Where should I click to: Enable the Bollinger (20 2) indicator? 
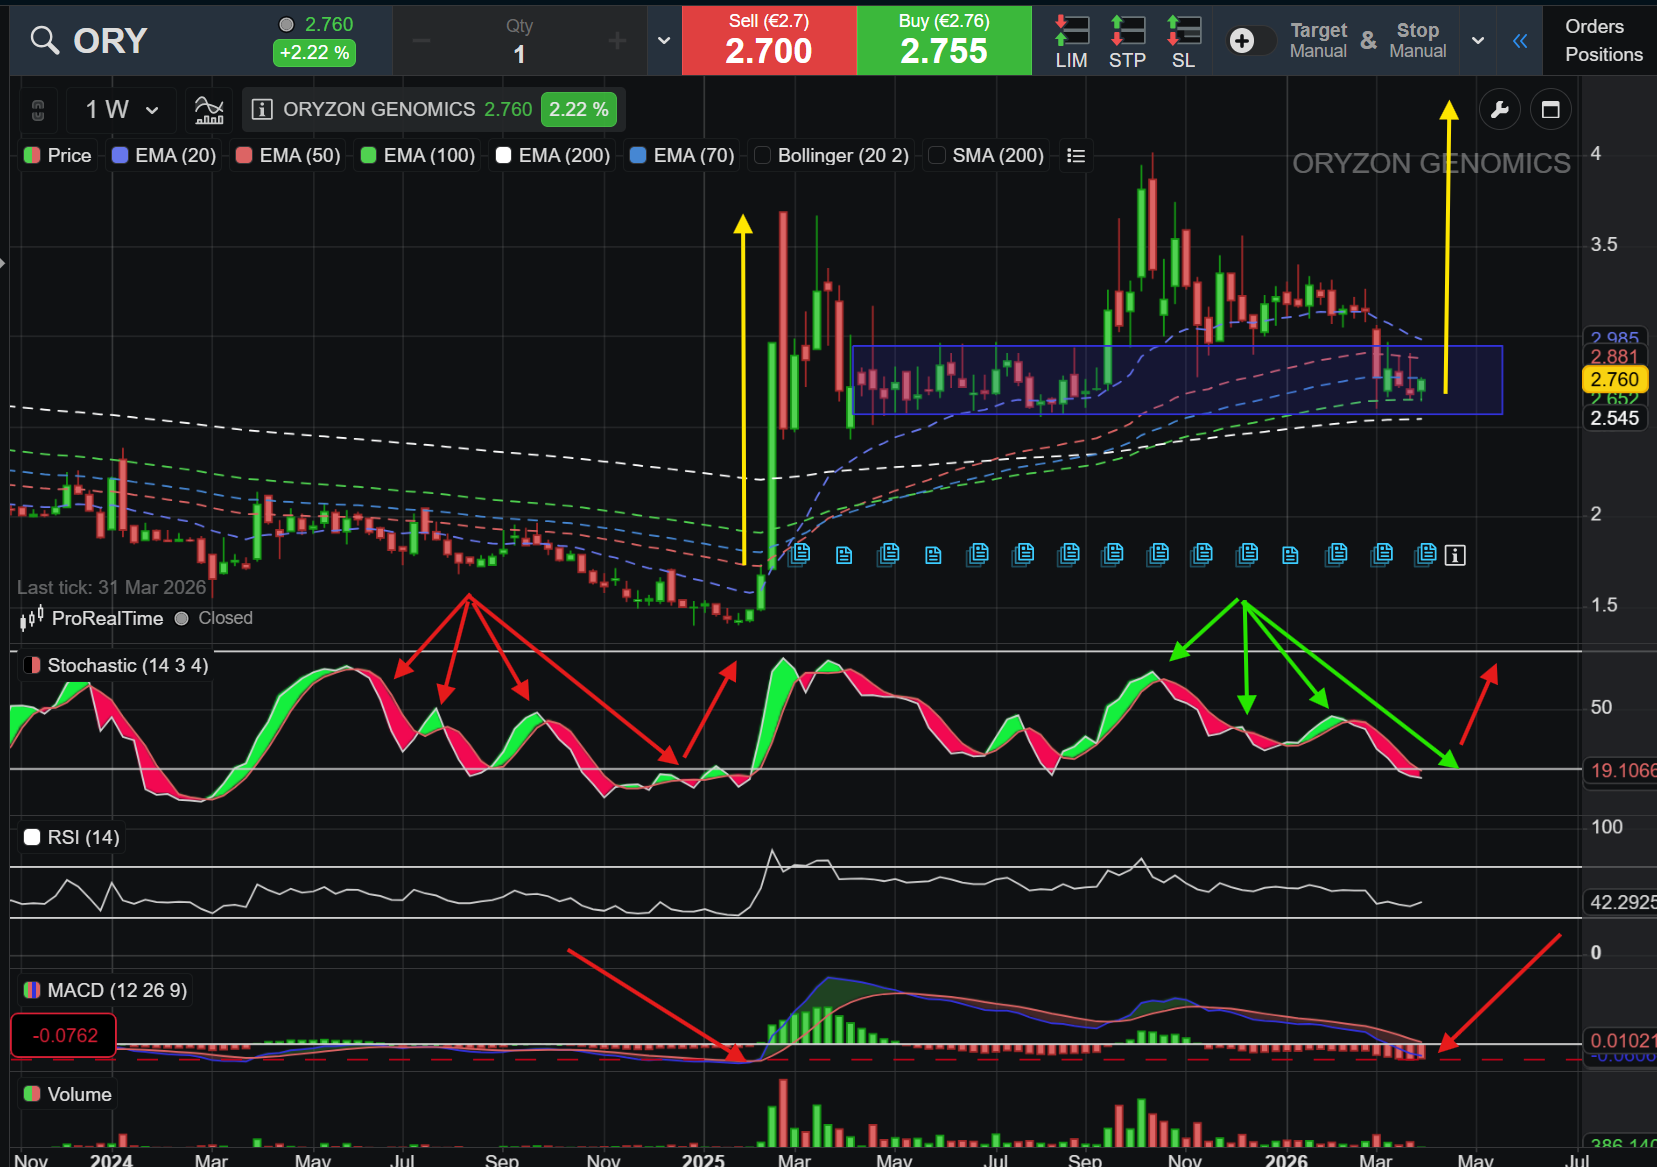762,155
